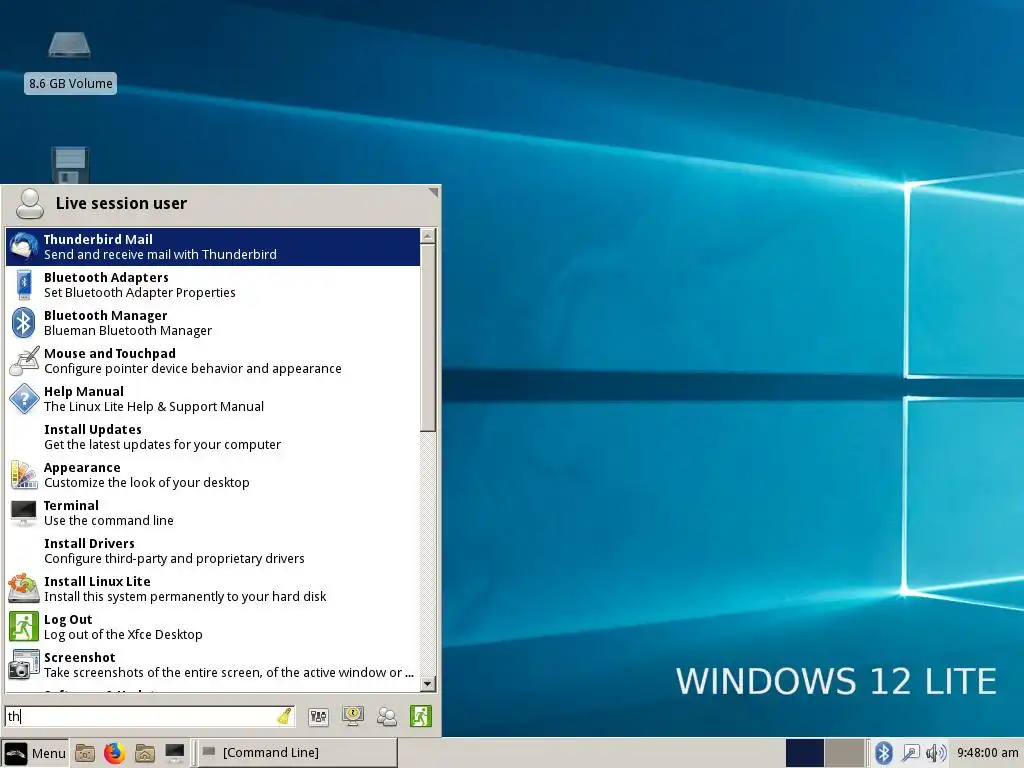Click the Bluetooth tray icon
Viewport: 1024px width, 768px height.
pos(884,753)
